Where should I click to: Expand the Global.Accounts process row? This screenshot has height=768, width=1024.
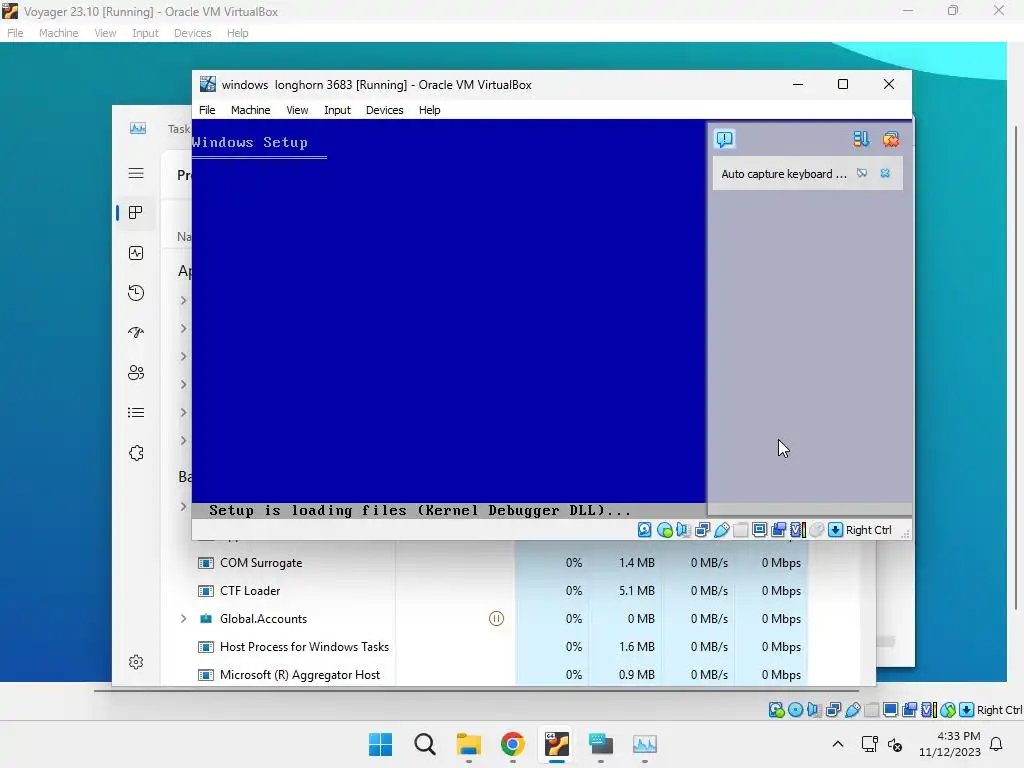184,618
